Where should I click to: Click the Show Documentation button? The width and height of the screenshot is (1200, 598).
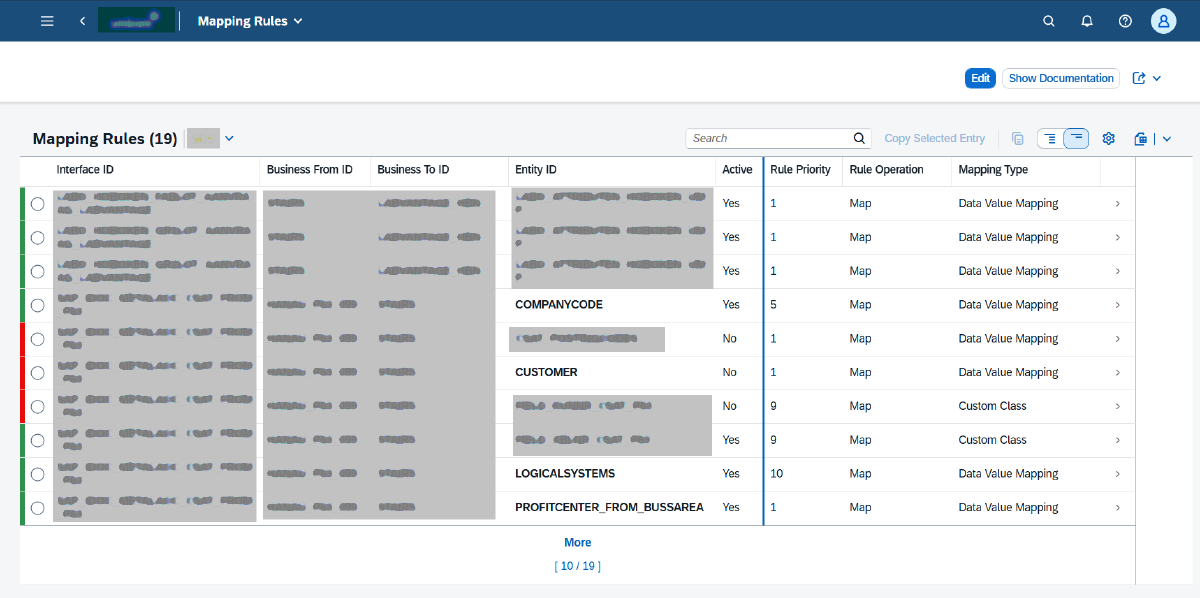pyautogui.click(x=1060, y=78)
